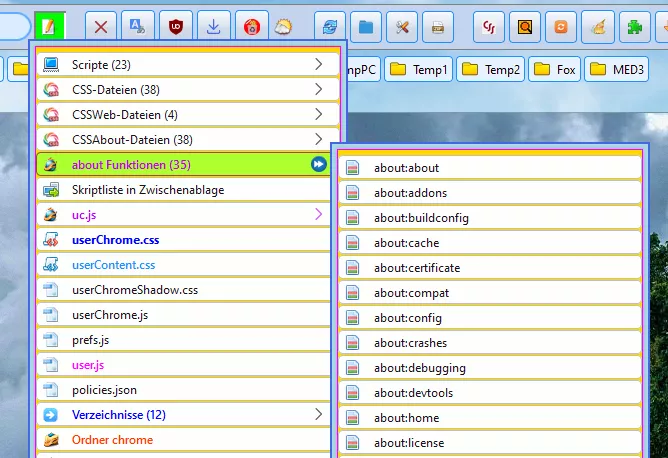Open about:buildconfig from the submenu
Image resolution: width=668 pixels, height=458 pixels.
point(490,218)
